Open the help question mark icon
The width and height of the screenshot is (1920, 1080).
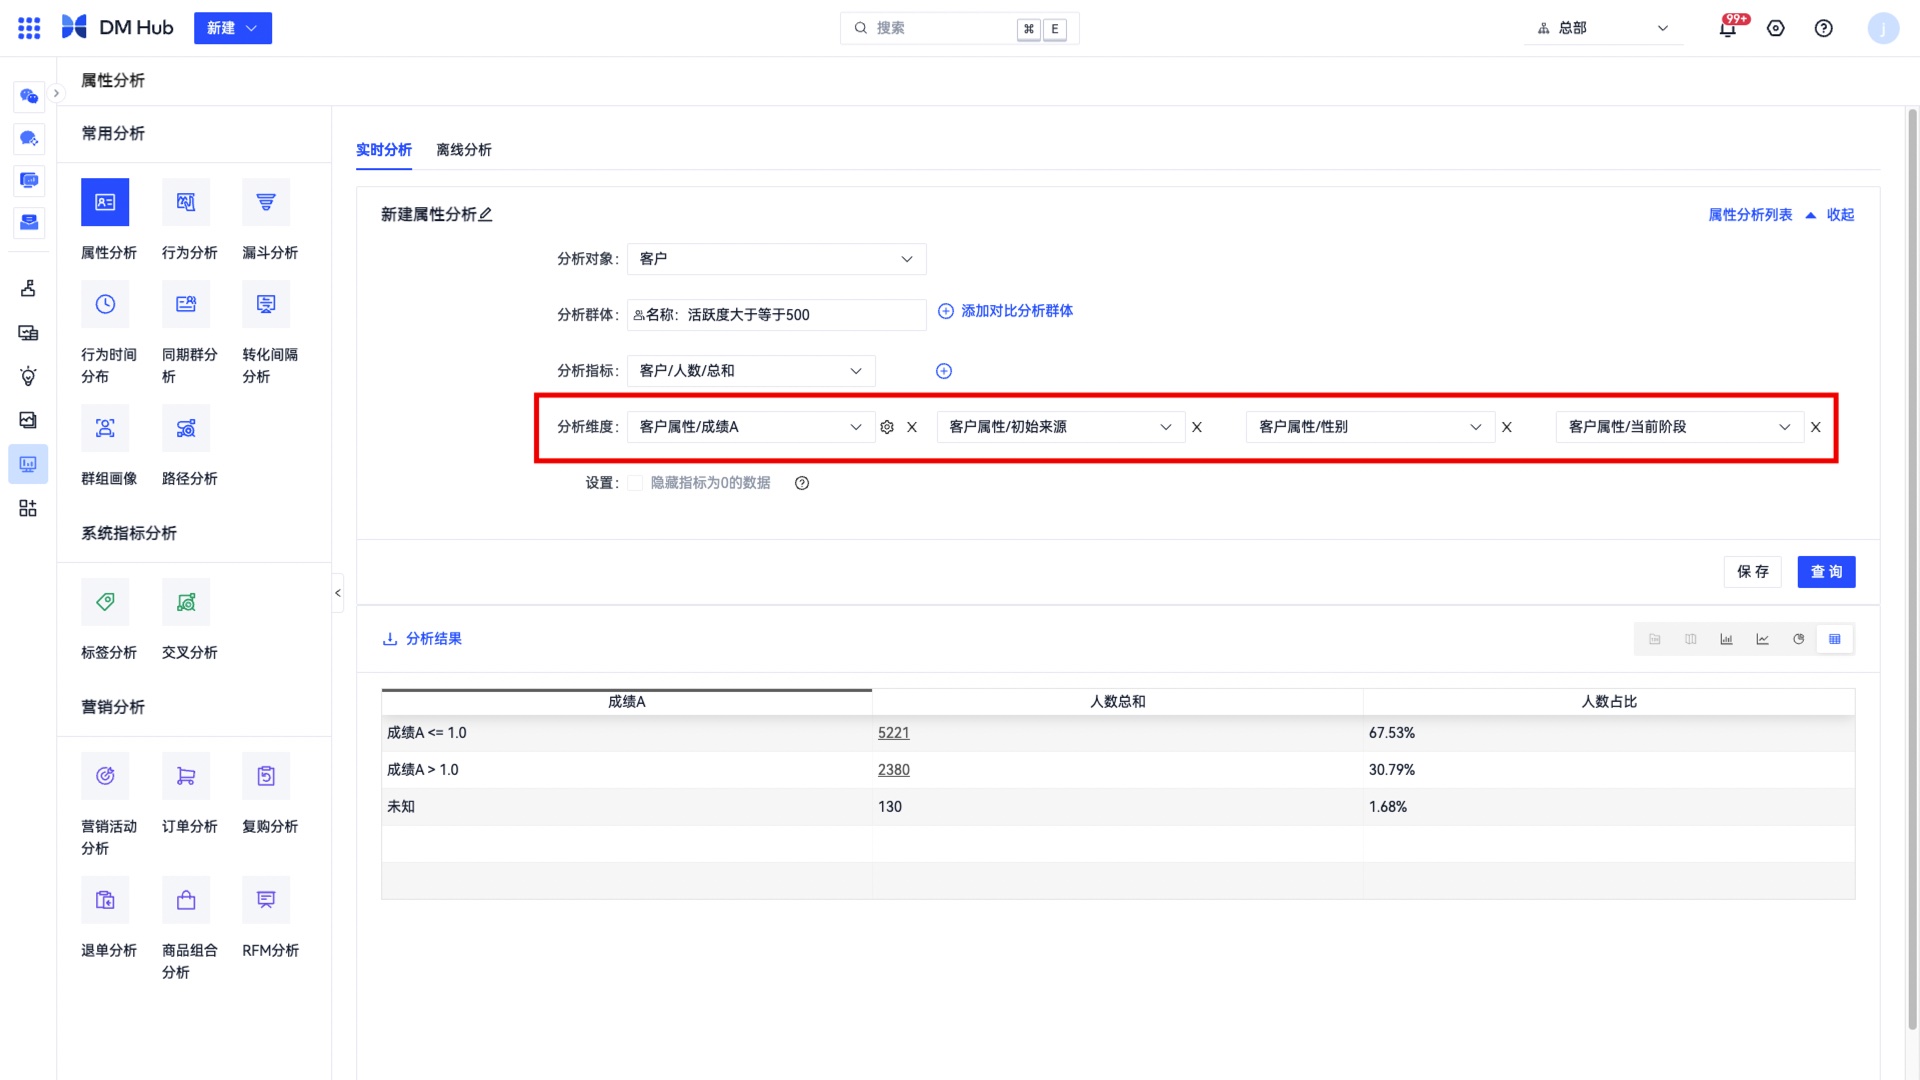click(x=1824, y=28)
